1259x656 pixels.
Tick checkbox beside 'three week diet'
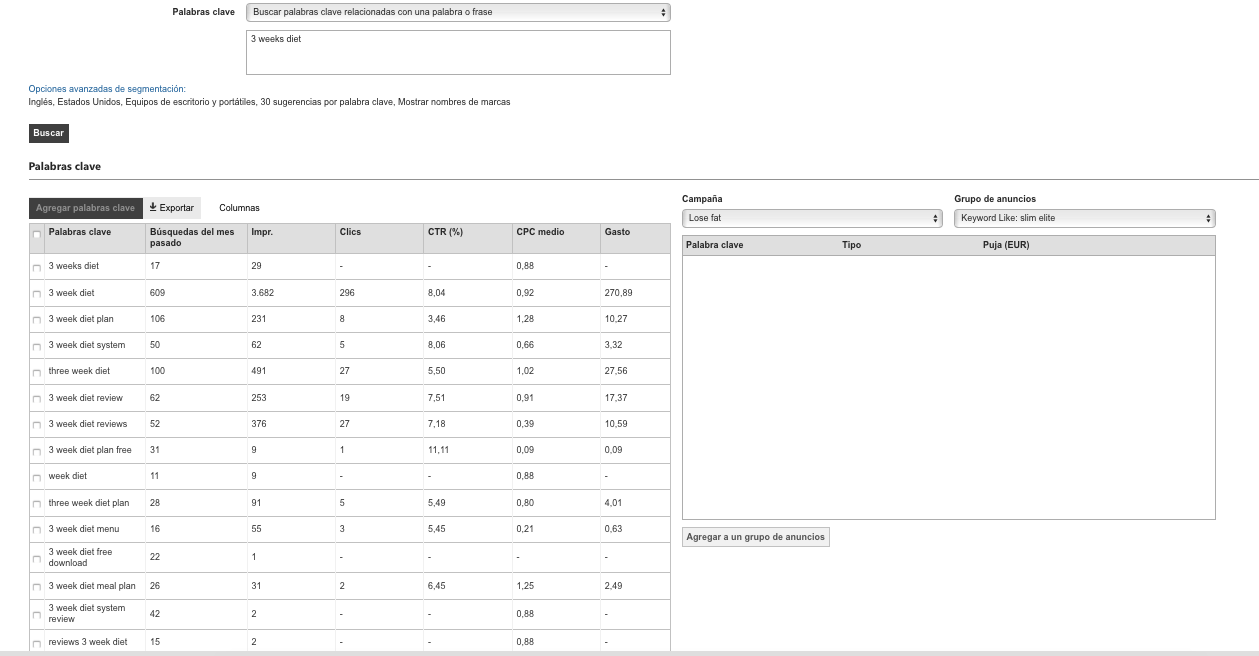coord(37,372)
